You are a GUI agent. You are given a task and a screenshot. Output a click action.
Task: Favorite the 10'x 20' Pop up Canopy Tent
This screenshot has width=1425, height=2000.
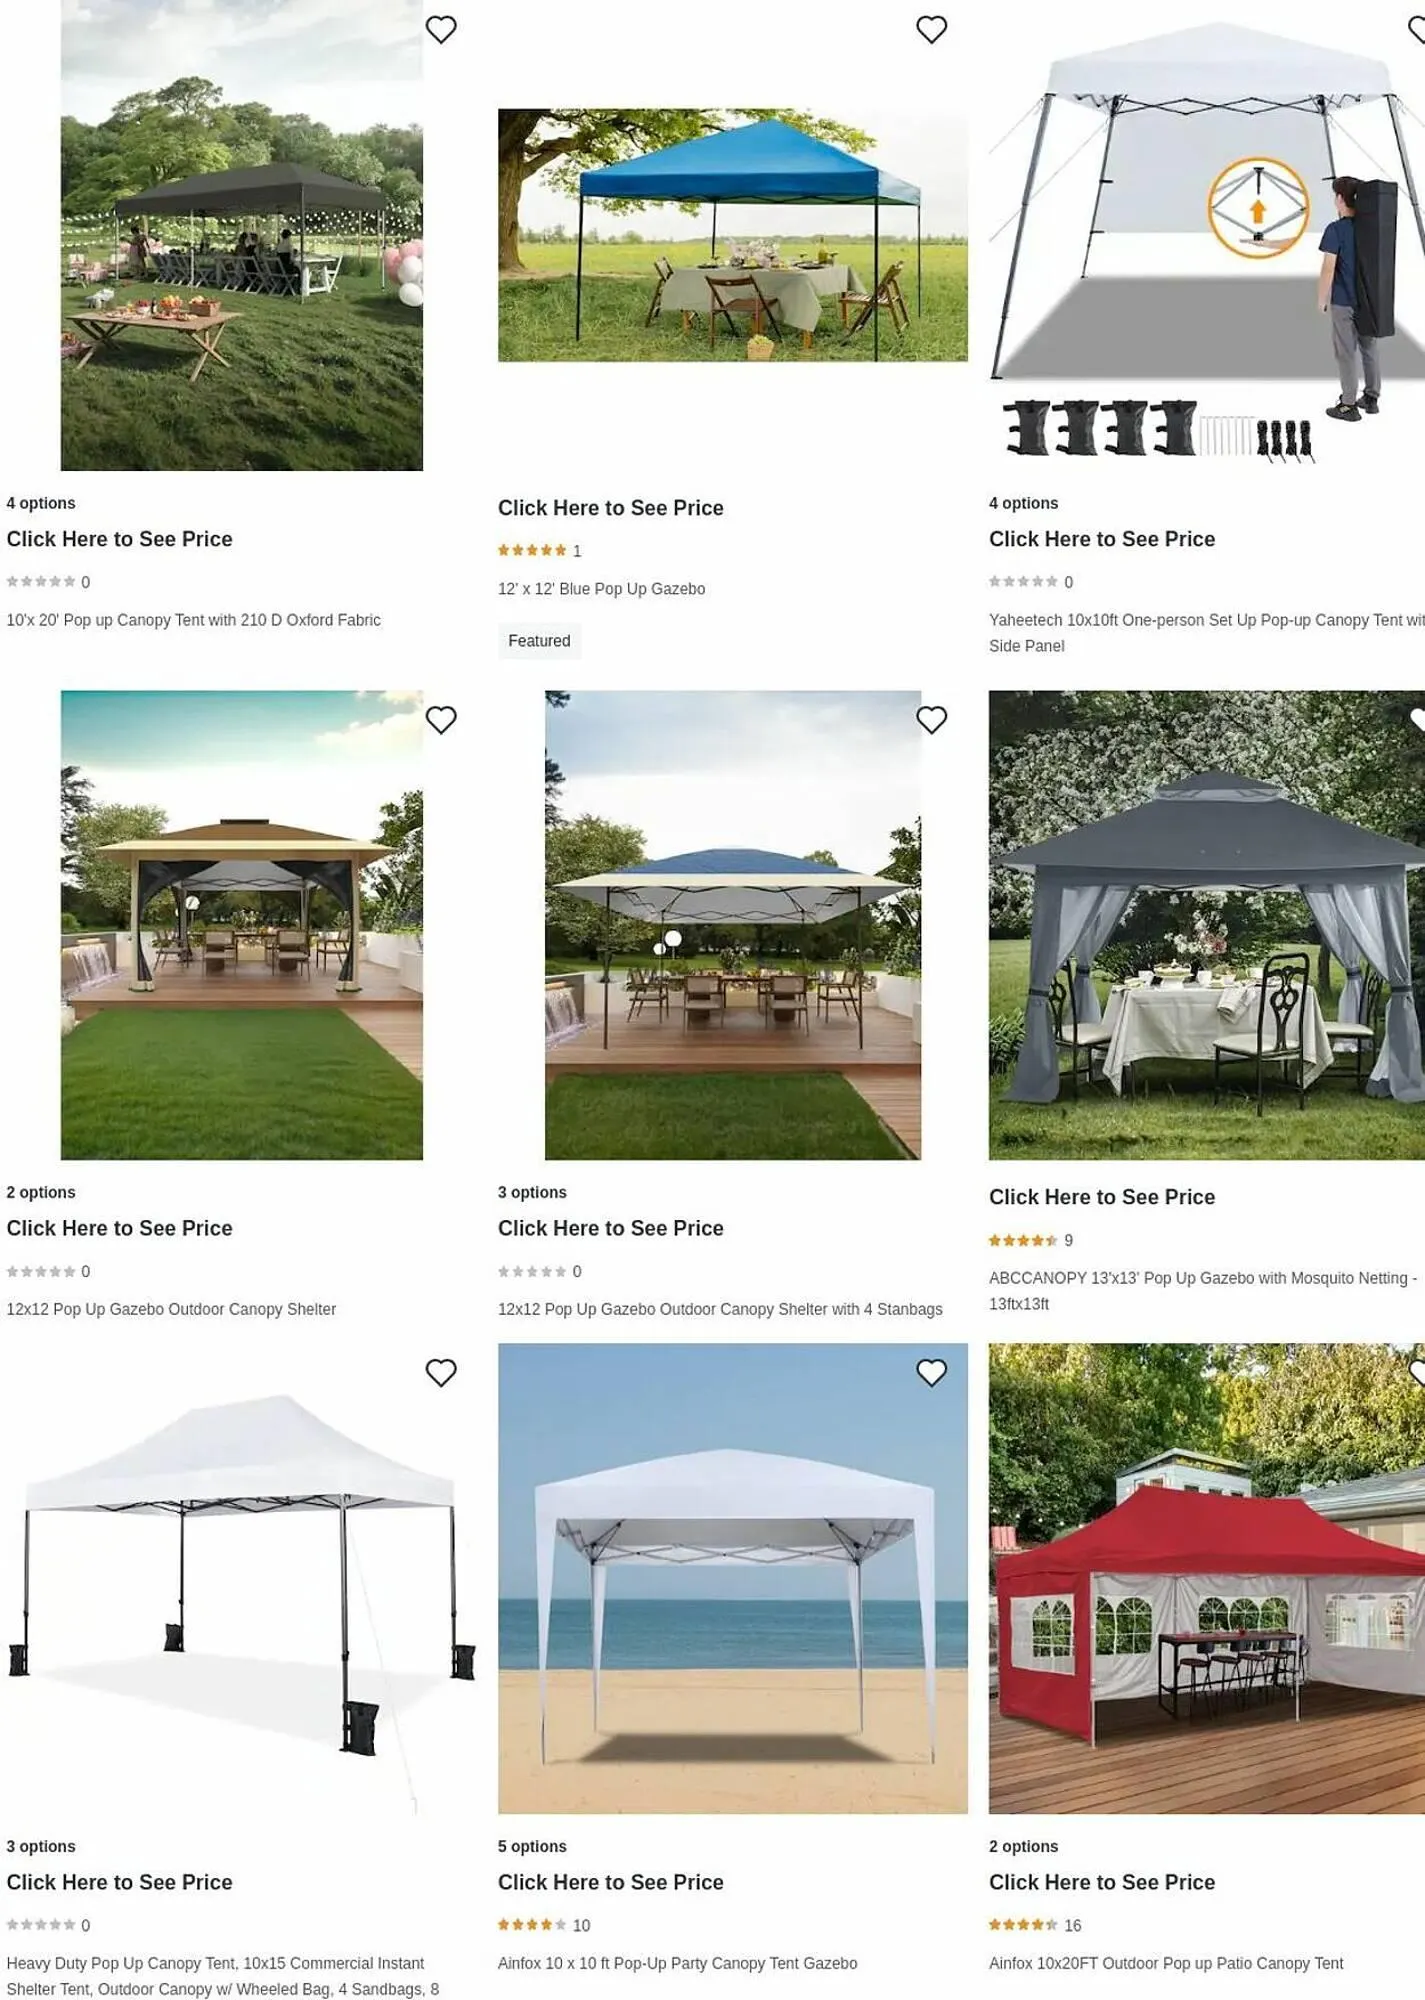pyautogui.click(x=441, y=29)
